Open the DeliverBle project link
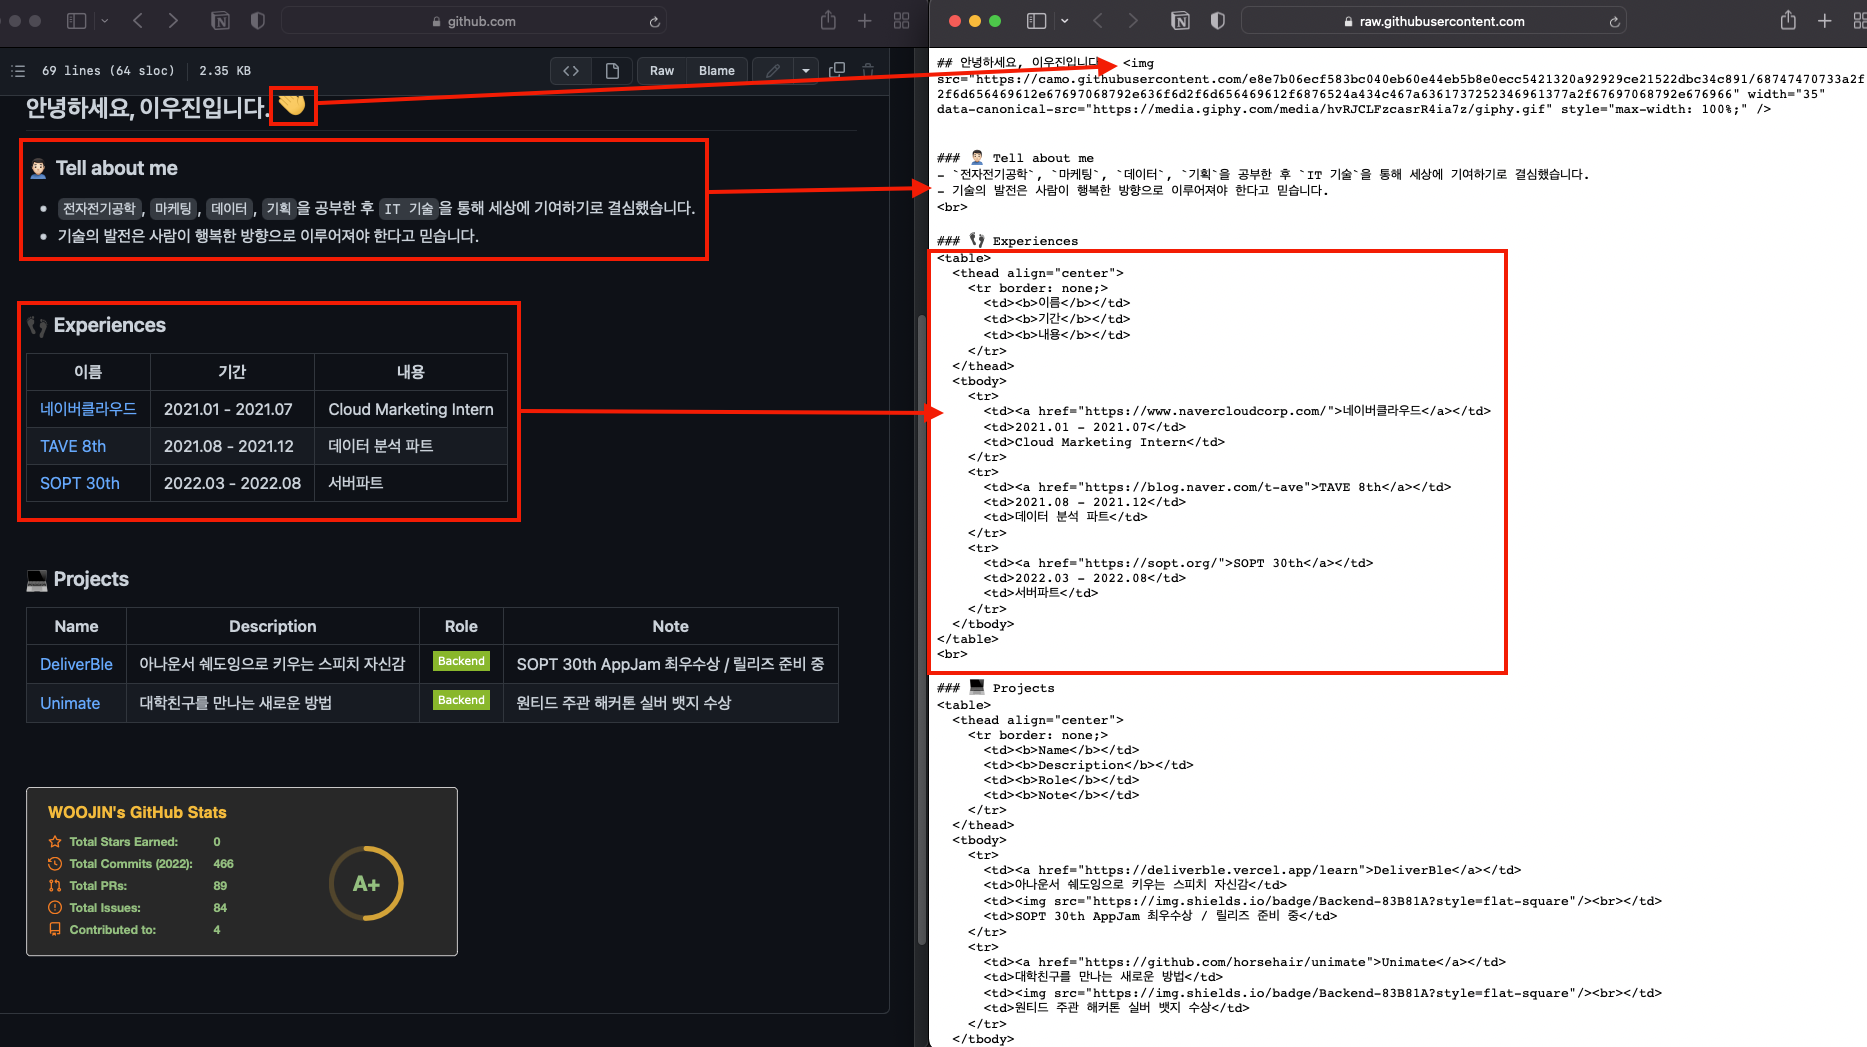 (x=76, y=664)
